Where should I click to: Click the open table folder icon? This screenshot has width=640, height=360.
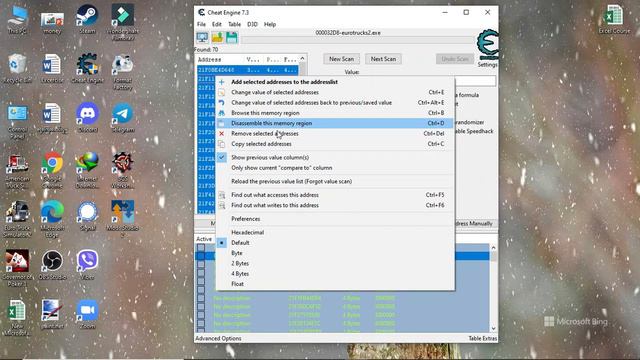pos(217,38)
